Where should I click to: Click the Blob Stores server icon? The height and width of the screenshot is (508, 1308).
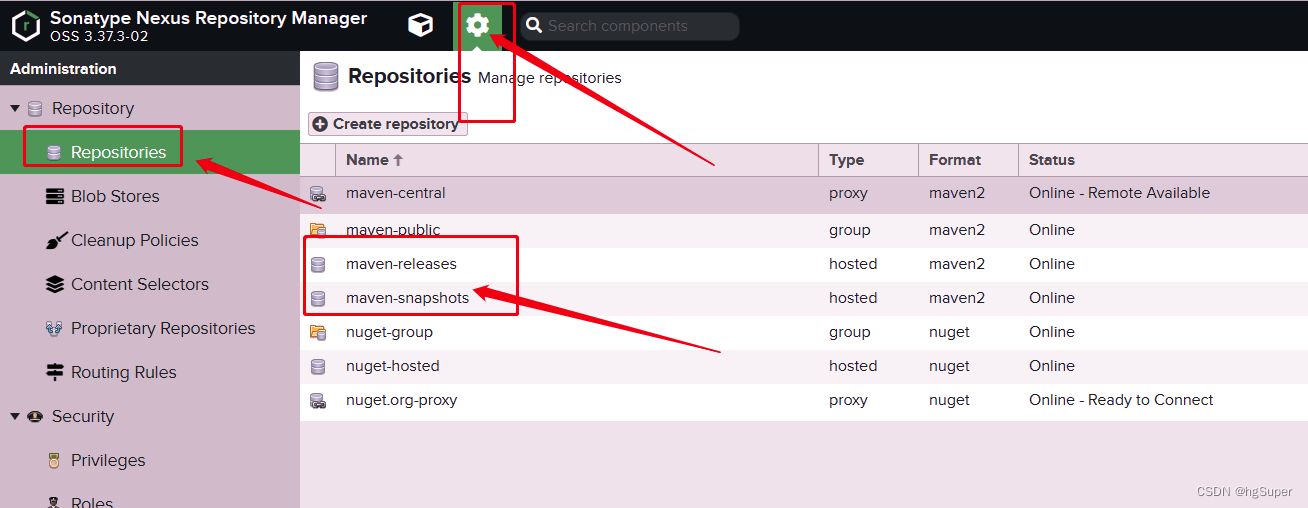(55, 196)
